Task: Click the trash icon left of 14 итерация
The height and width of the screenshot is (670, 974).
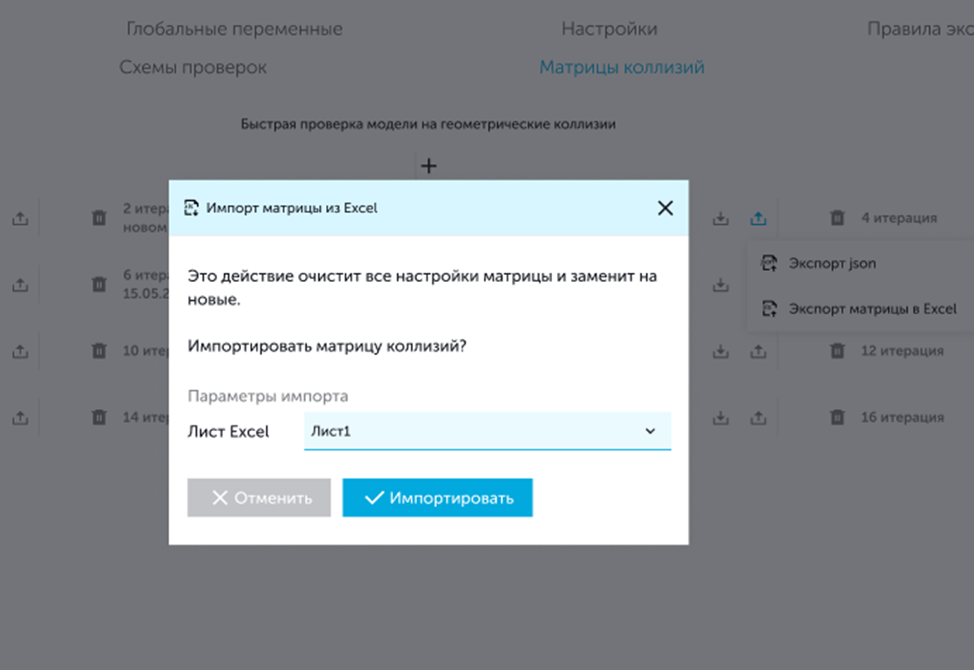Action: point(99,417)
